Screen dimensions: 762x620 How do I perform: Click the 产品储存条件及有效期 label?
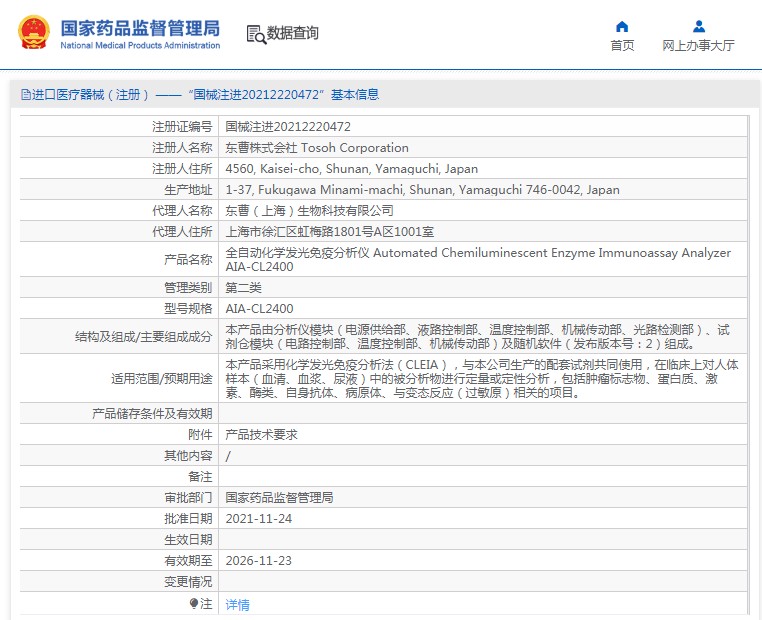(152, 413)
